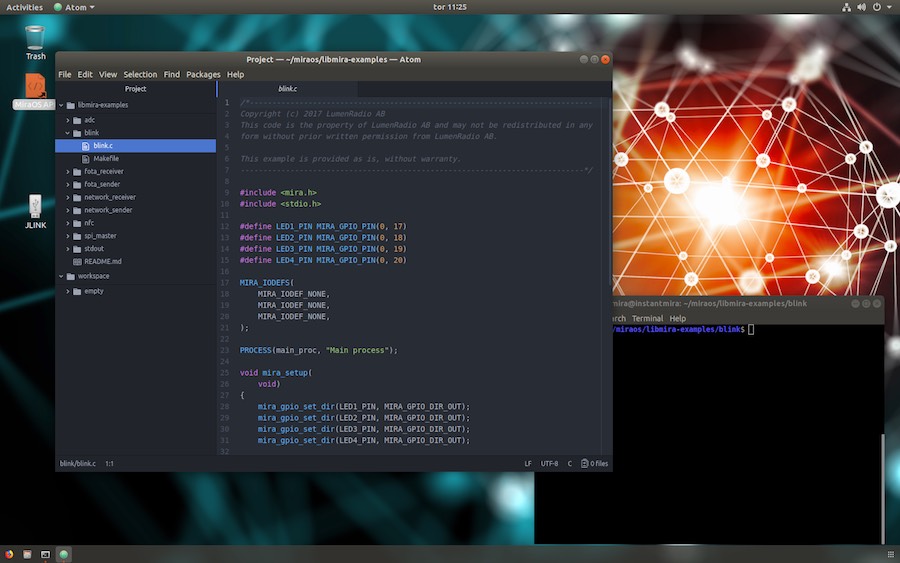Expand the network_receiver folder
The width and height of the screenshot is (900, 563).
[68, 197]
